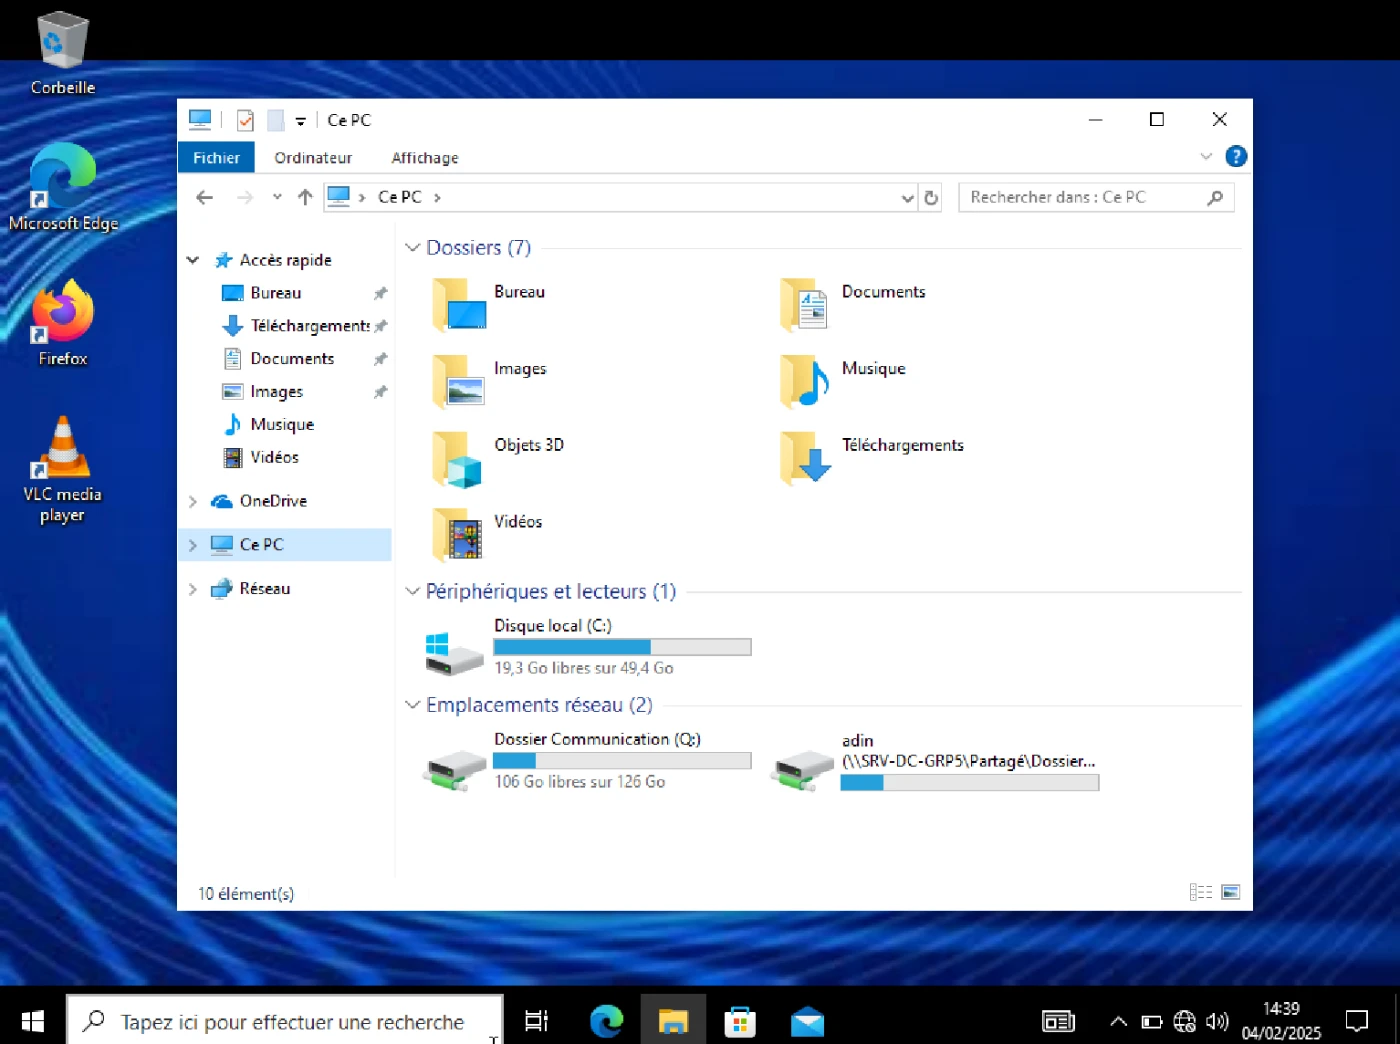Select the Firefox desktop shortcut
This screenshot has width=1400, height=1044.
(x=63, y=323)
